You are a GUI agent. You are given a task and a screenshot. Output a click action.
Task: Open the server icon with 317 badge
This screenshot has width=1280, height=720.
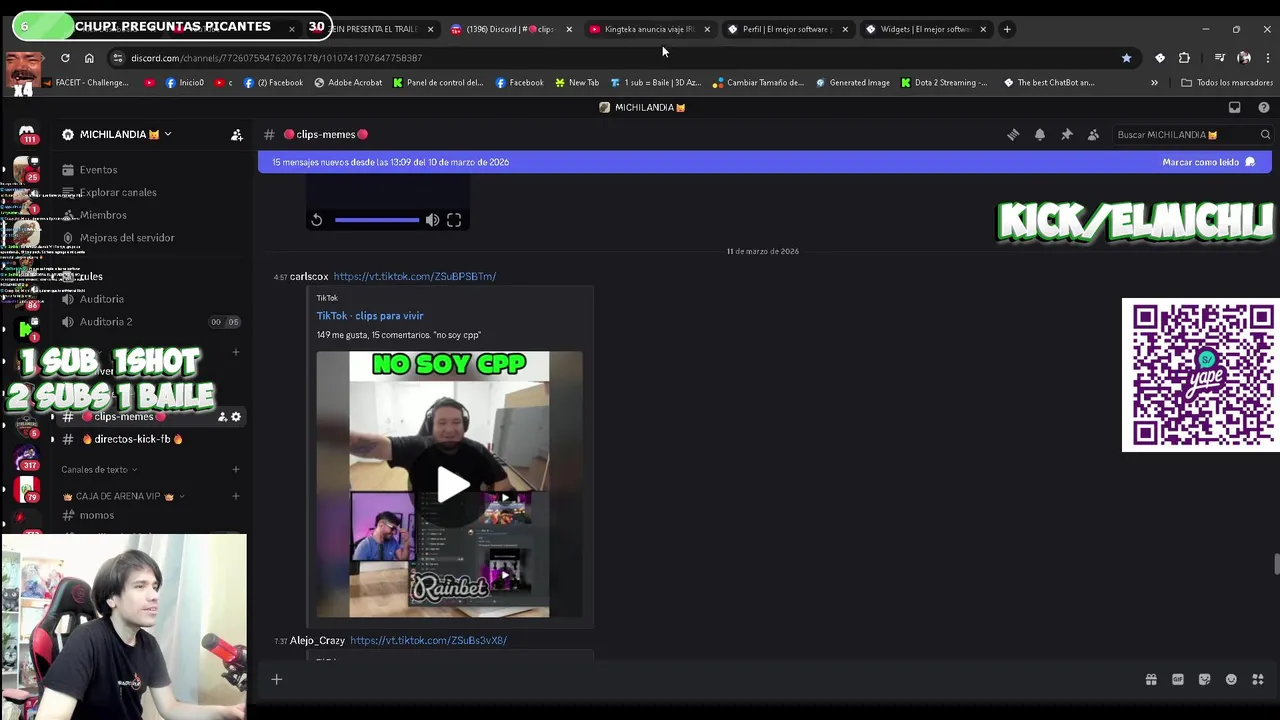[x=27, y=458]
